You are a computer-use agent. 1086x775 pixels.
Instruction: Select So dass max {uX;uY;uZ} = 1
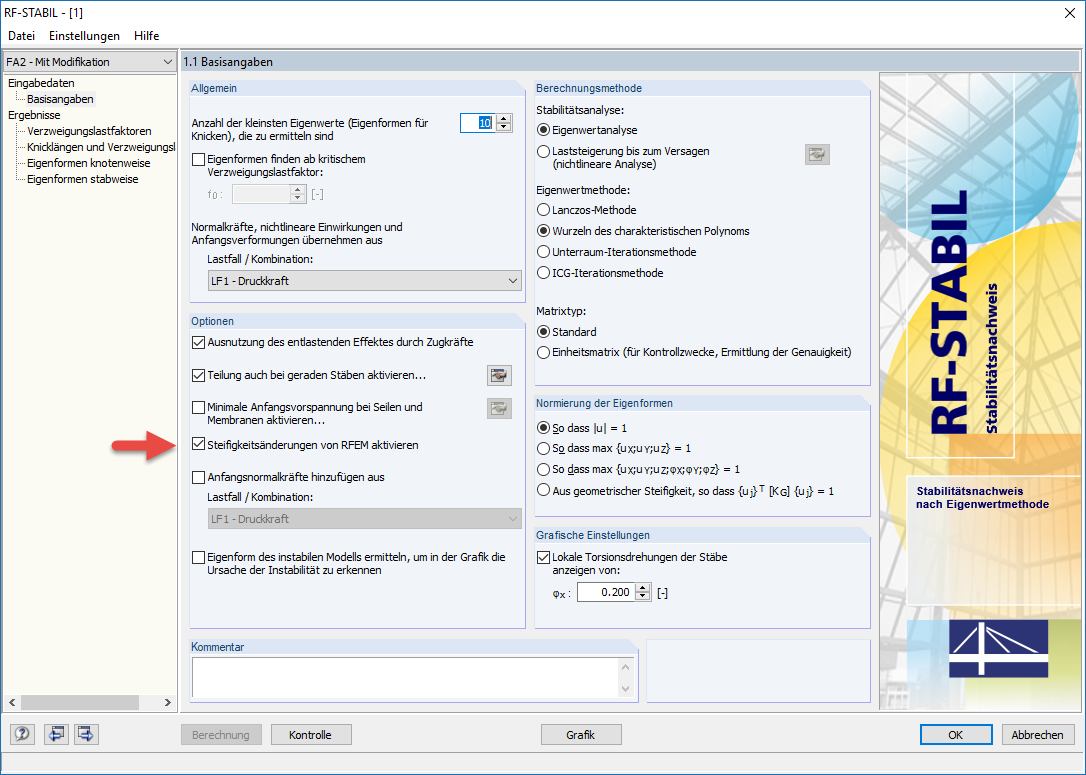pyautogui.click(x=544, y=449)
